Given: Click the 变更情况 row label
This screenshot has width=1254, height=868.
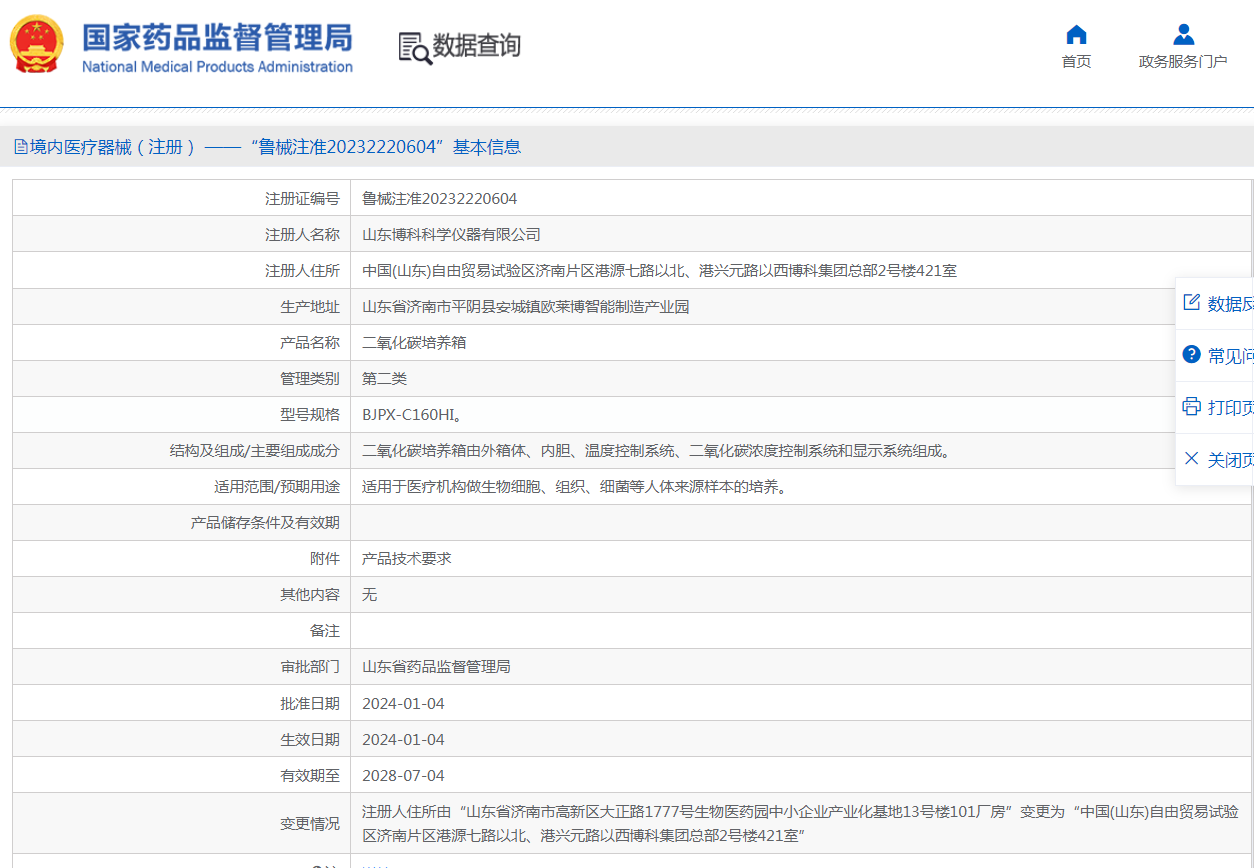Looking at the screenshot, I should pyautogui.click(x=310, y=824).
